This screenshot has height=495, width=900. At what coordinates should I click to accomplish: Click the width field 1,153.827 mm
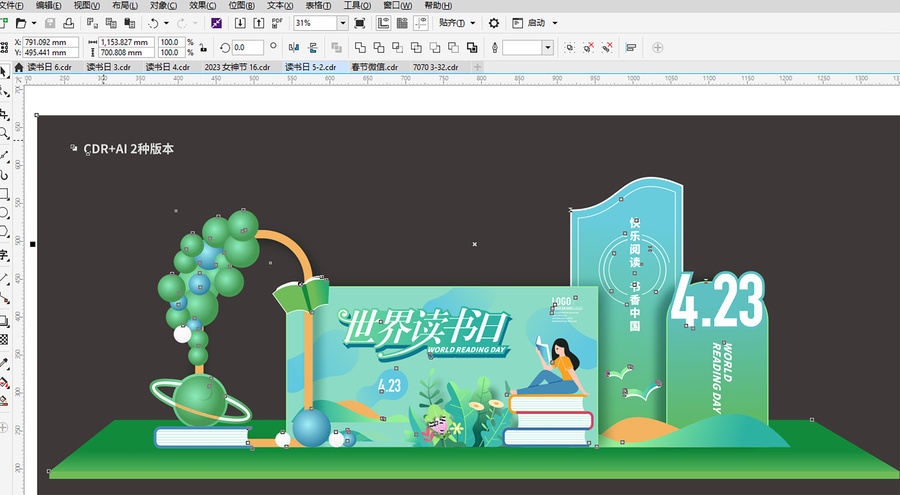coord(127,42)
